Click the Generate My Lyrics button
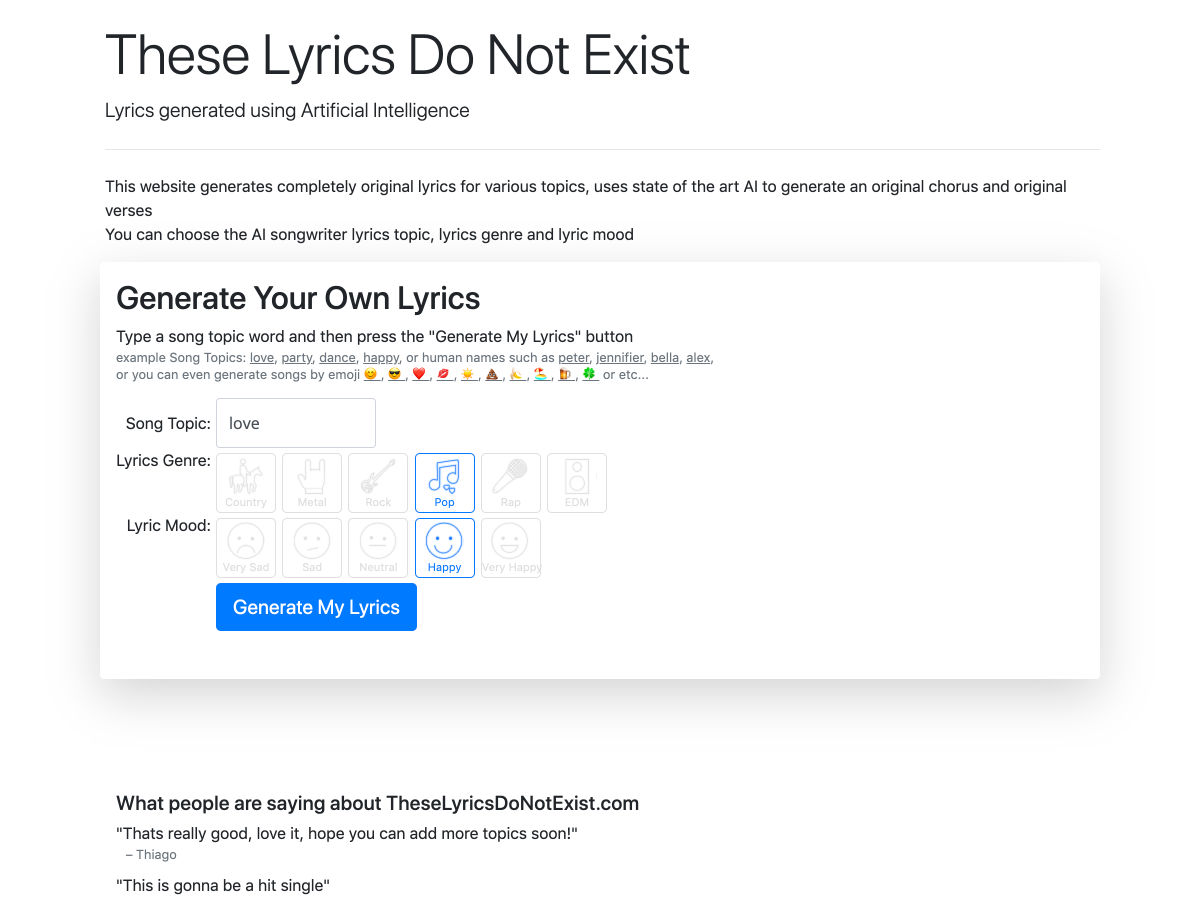Viewport: 1200px width, 900px height. [x=316, y=607]
